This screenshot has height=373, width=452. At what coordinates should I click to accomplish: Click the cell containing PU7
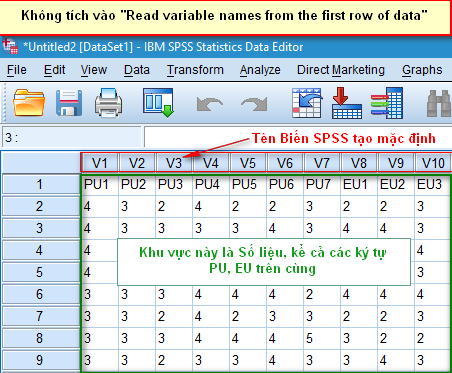(322, 184)
